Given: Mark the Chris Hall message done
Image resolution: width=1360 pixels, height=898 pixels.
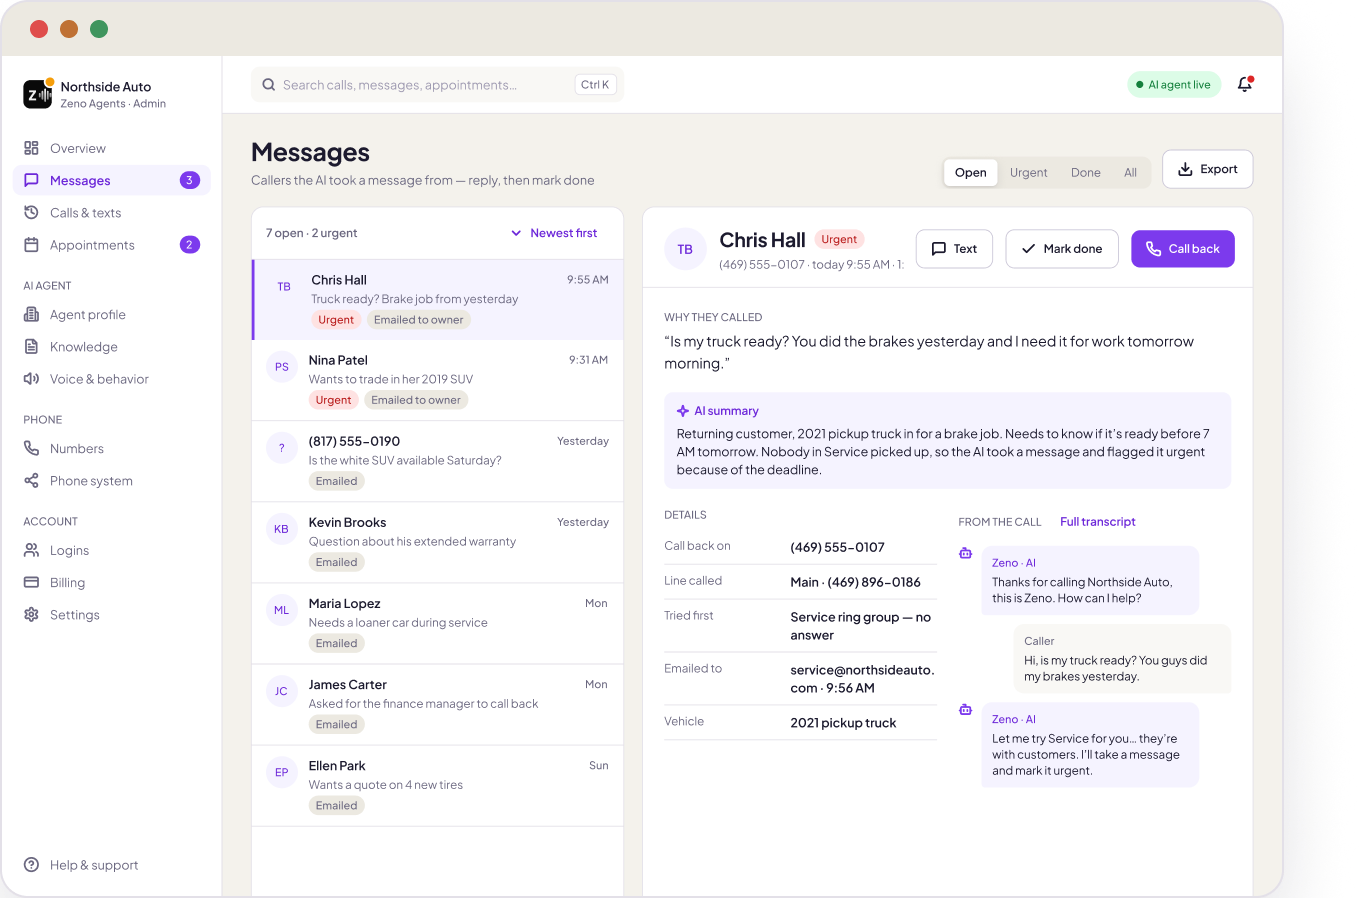Looking at the screenshot, I should coord(1062,249).
